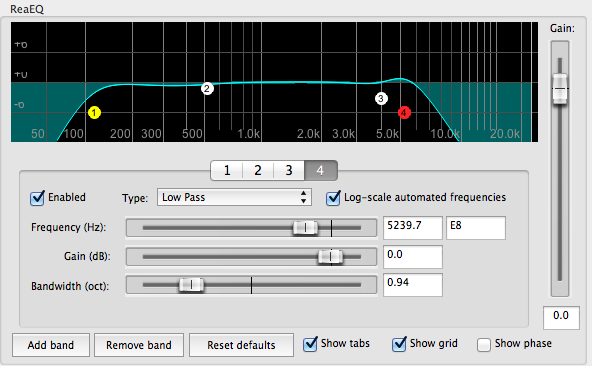Uncheck Show grid option
Screen dimensions: 592x366
pyautogui.click(x=399, y=344)
